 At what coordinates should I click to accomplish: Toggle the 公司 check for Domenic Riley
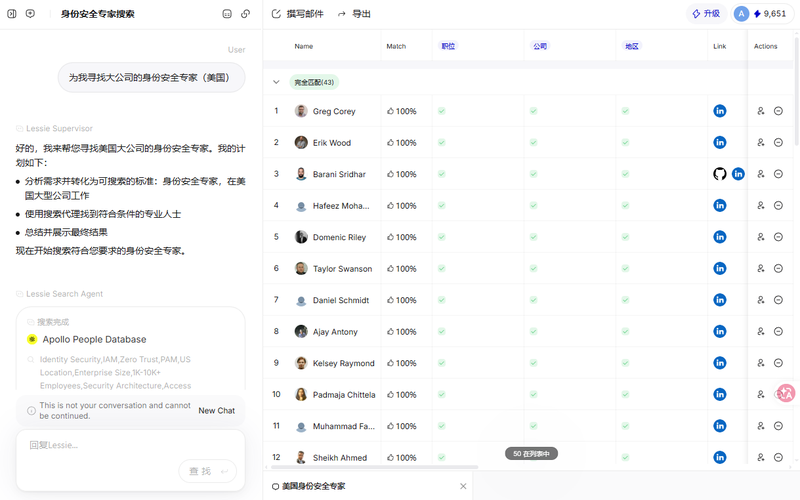[533, 237]
